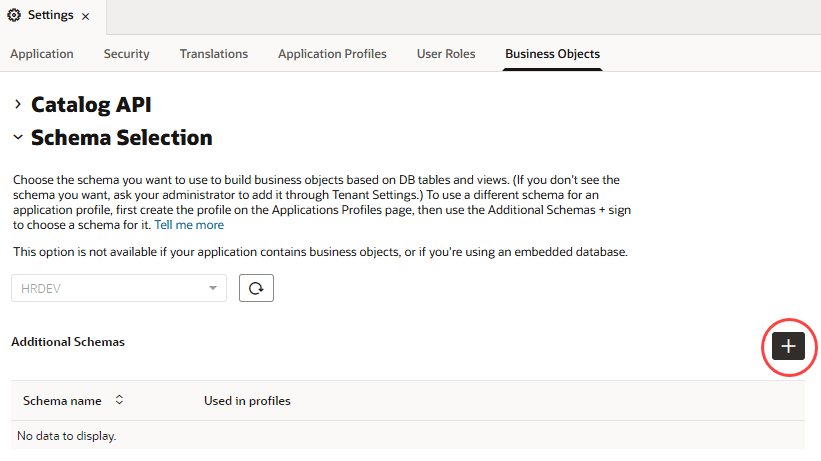The height and width of the screenshot is (461, 821).
Task: Close the Settings tab
Action: click(85, 17)
